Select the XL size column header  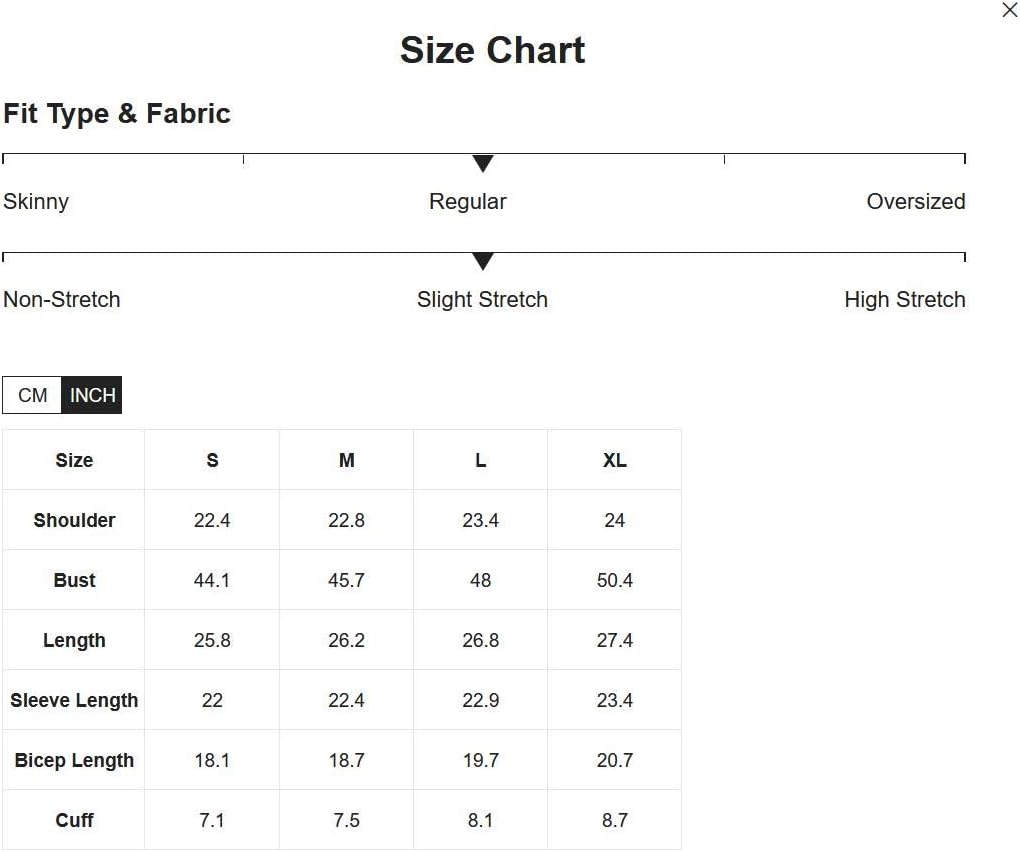tap(615, 460)
